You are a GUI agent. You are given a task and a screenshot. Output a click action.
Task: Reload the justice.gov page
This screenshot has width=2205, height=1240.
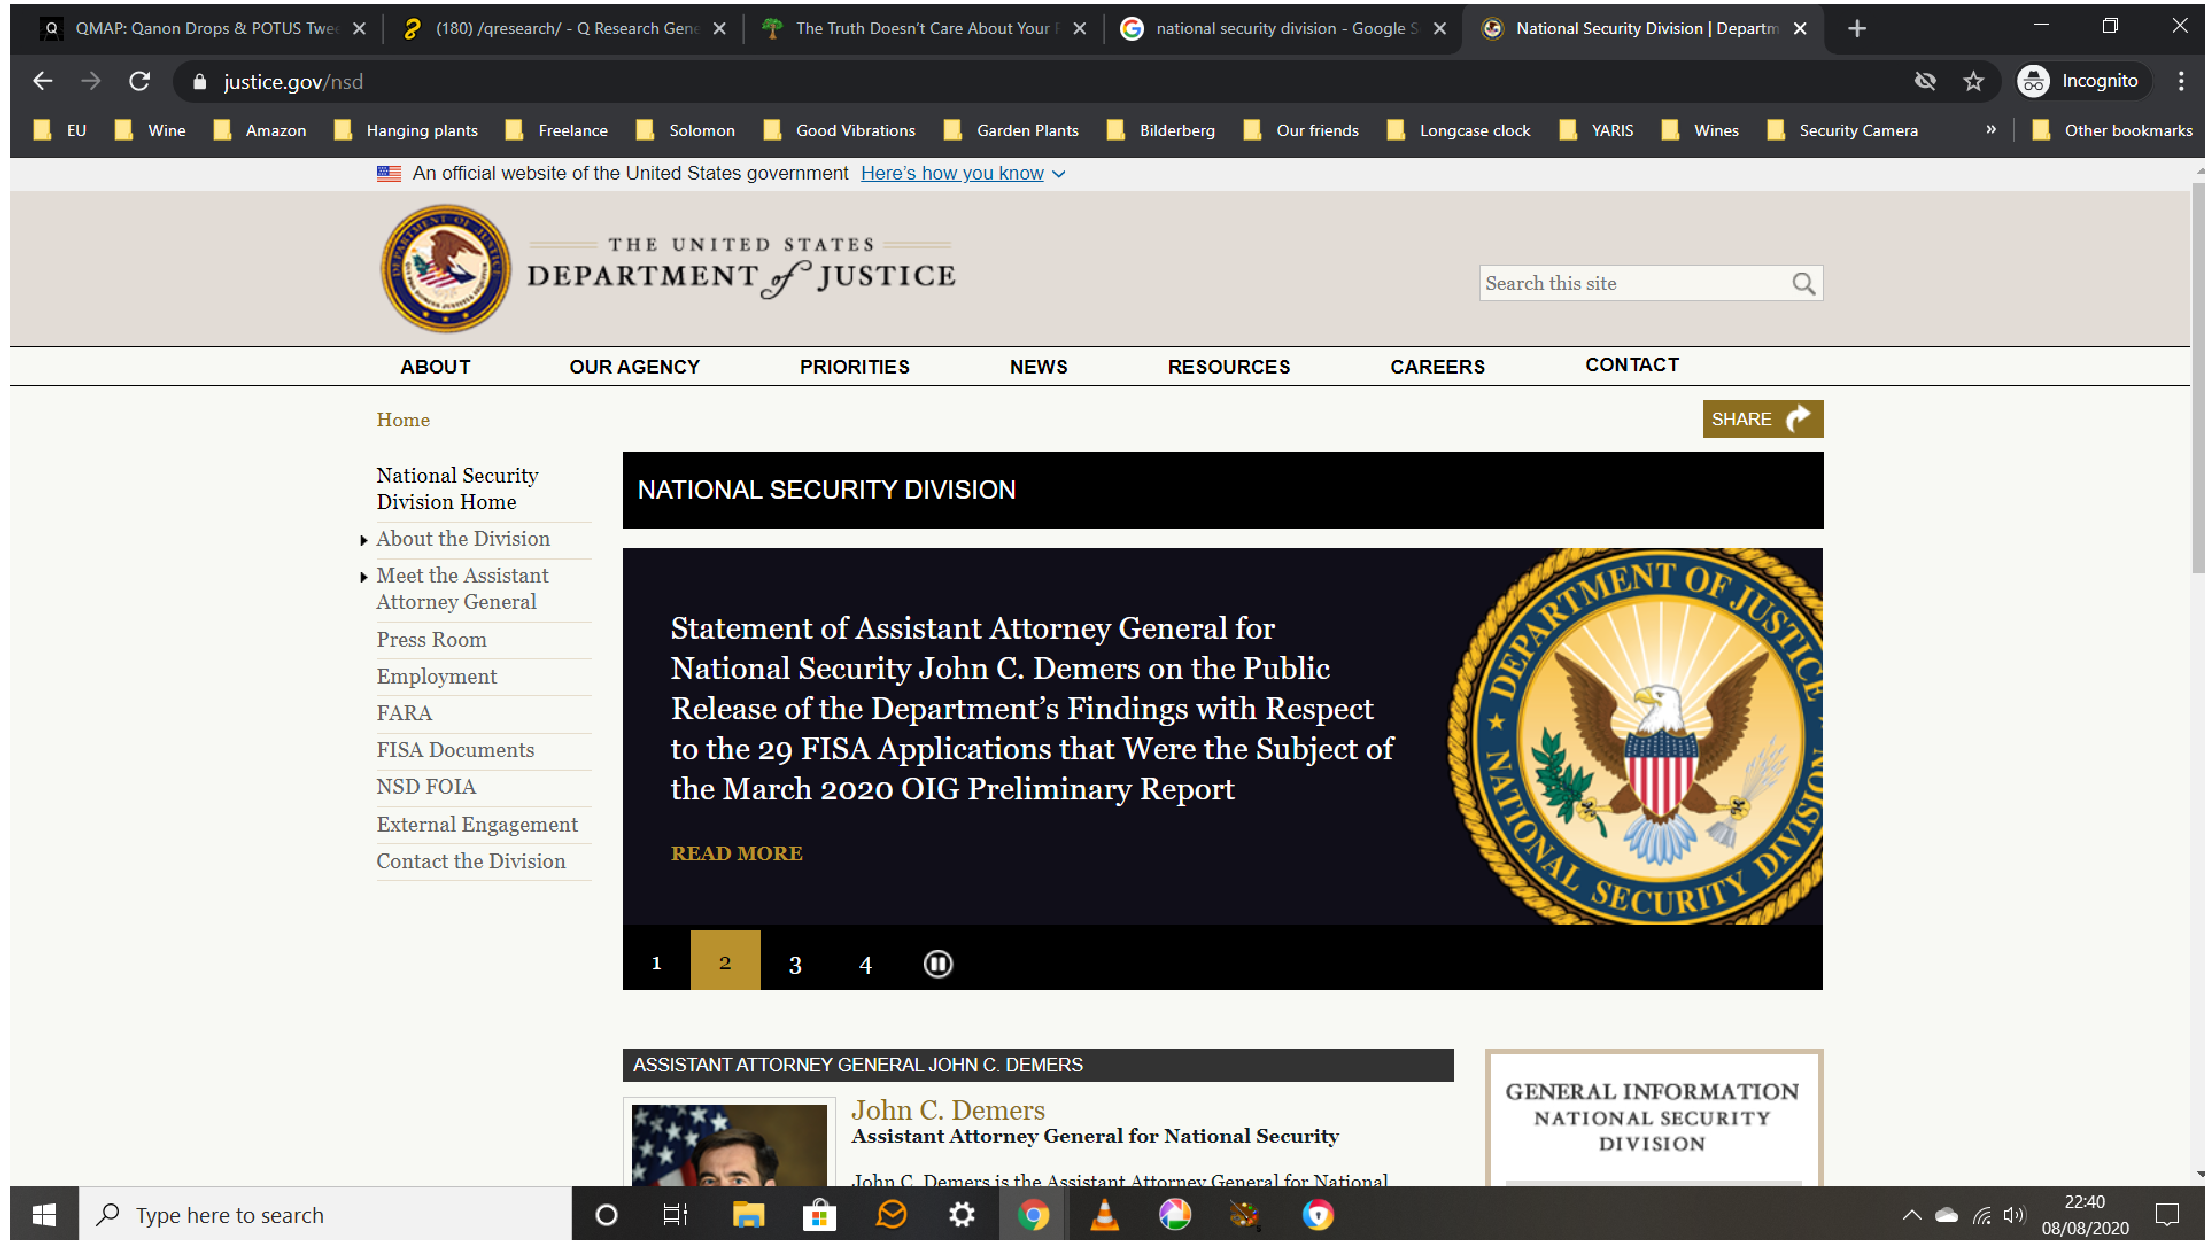pos(139,81)
